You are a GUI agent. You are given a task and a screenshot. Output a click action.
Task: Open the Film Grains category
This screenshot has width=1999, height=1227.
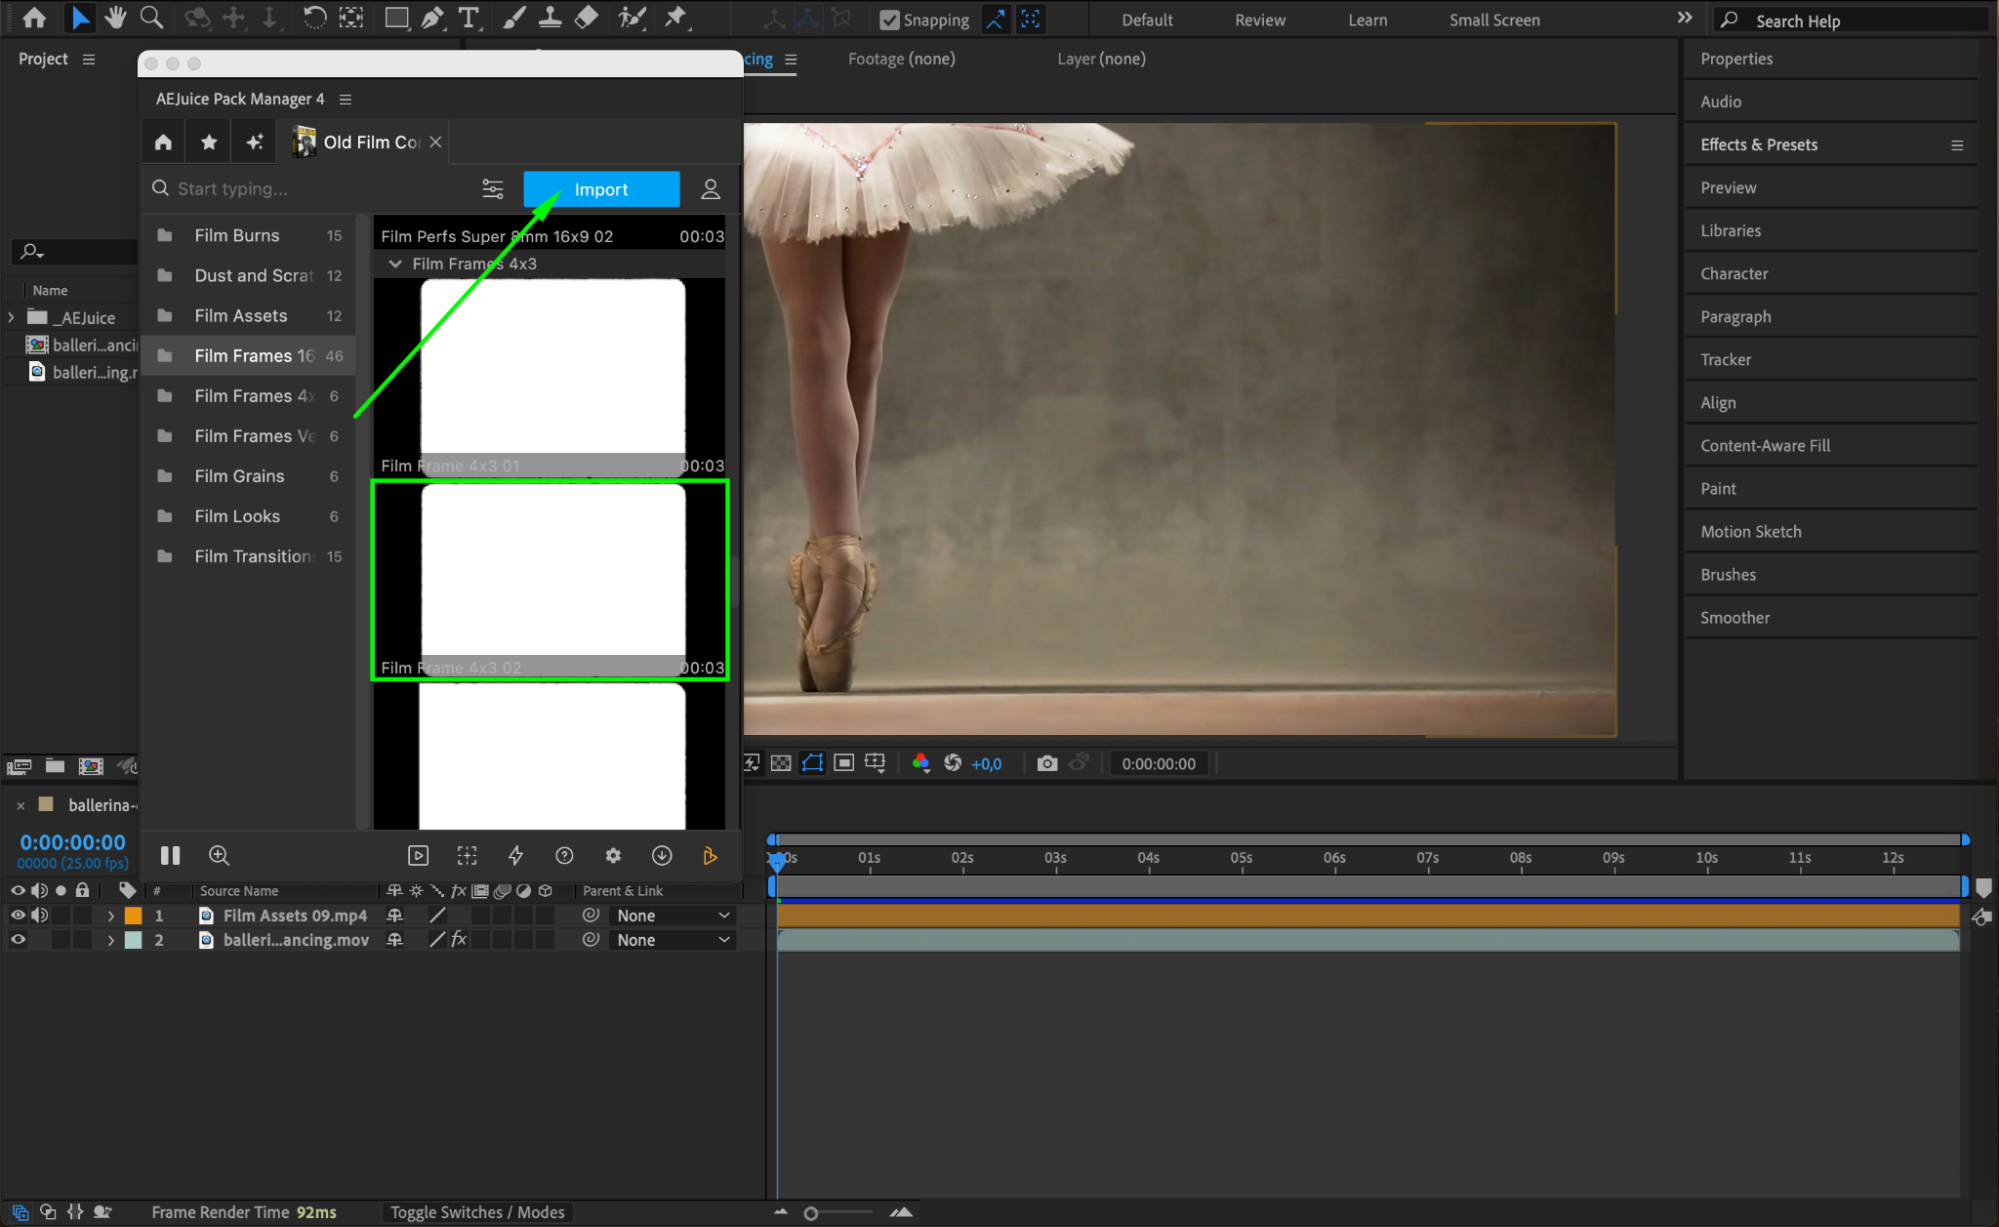click(240, 476)
